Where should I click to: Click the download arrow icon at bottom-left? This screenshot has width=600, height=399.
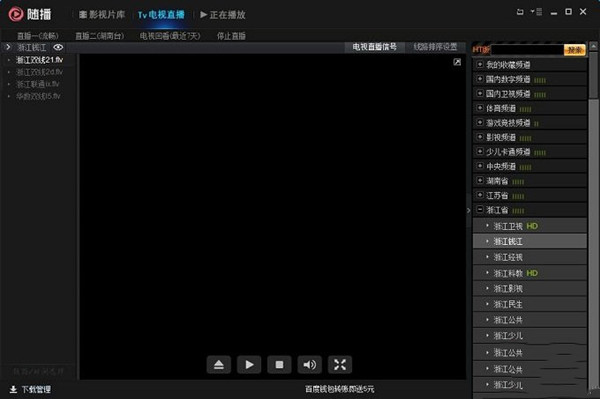[x=13, y=389]
